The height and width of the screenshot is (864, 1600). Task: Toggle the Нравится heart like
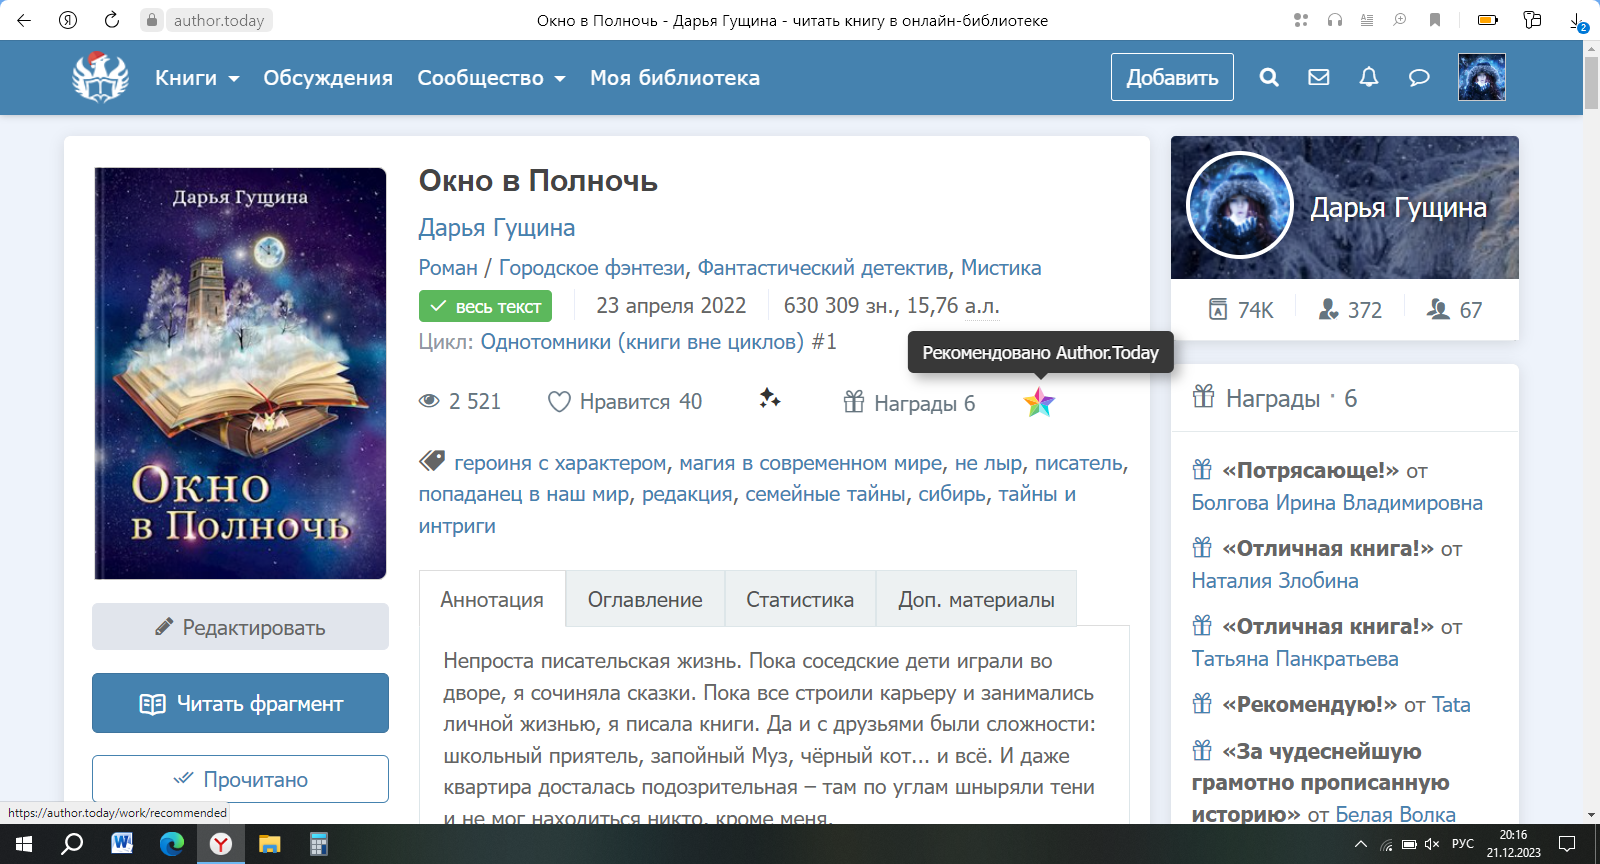(x=559, y=402)
